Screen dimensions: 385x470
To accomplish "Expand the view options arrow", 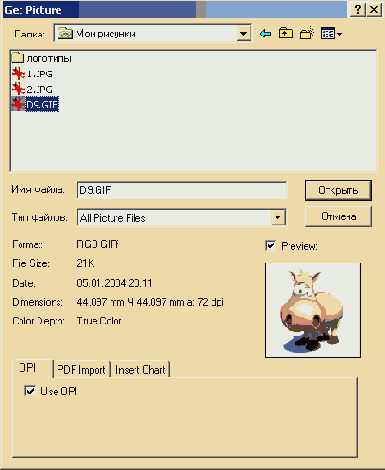I will coord(339,34).
